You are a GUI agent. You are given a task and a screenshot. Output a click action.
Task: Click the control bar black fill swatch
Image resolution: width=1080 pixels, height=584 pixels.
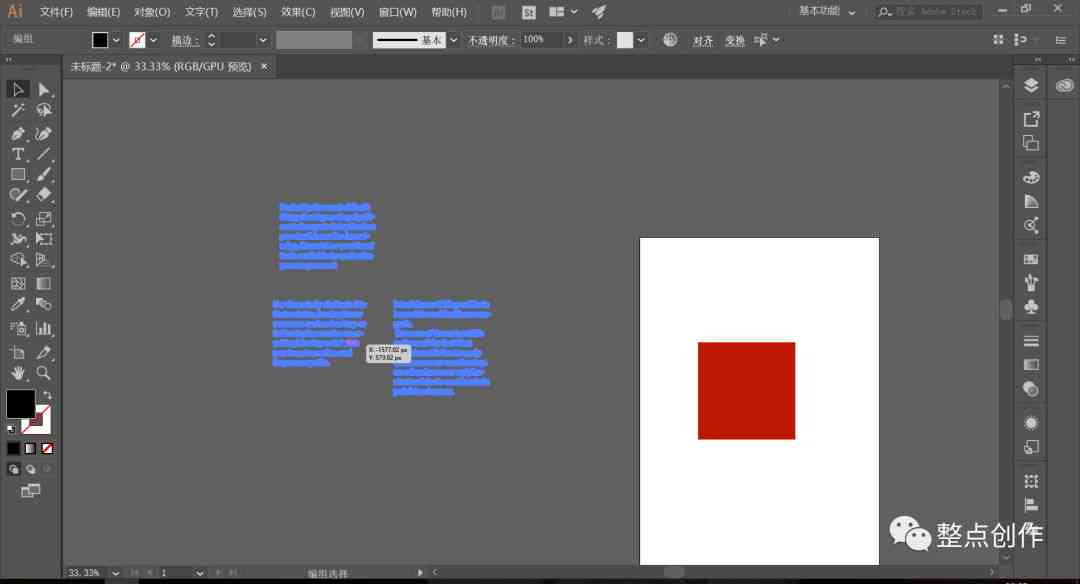[x=100, y=40]
